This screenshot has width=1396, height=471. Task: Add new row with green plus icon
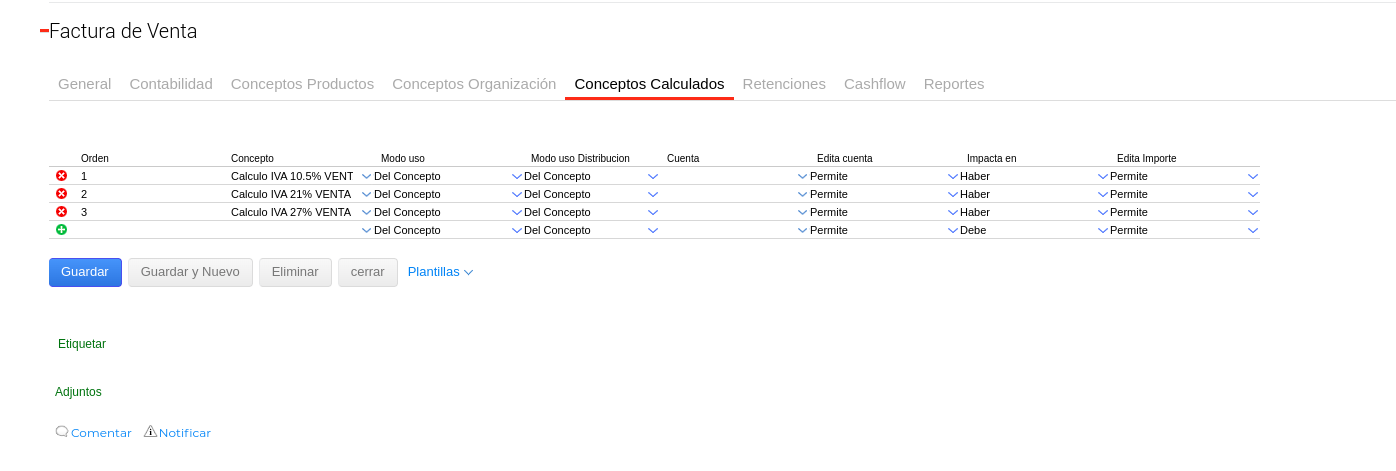click(x=61, y=230)
